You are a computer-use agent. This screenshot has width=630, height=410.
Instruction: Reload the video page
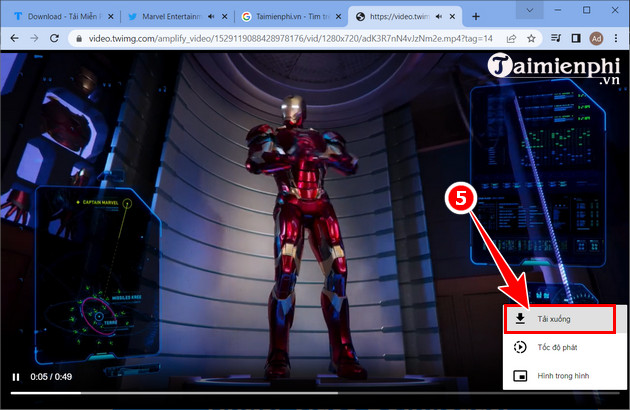(x=54, y=38)
